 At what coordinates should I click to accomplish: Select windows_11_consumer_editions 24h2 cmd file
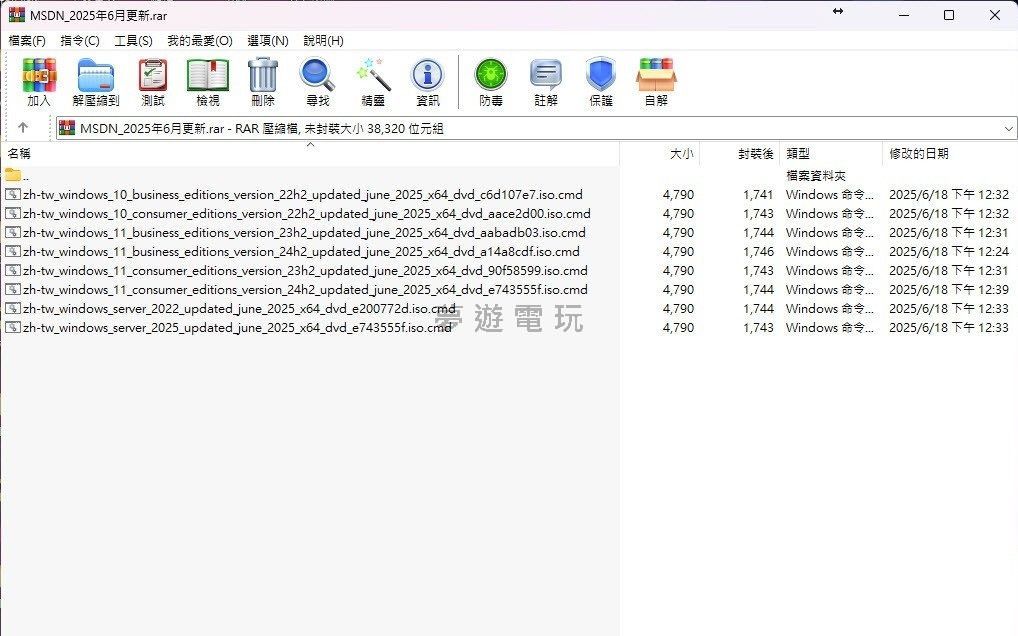(x=305, y=289)
